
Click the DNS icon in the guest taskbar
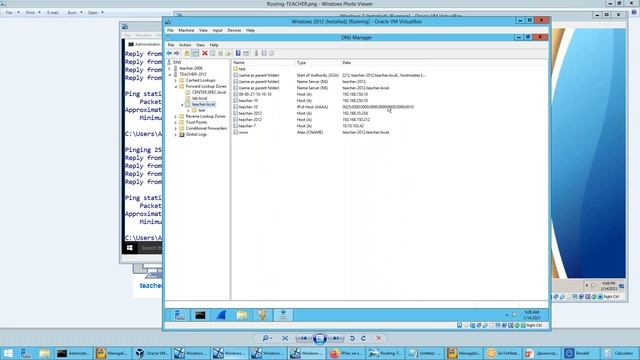(283, 315)
